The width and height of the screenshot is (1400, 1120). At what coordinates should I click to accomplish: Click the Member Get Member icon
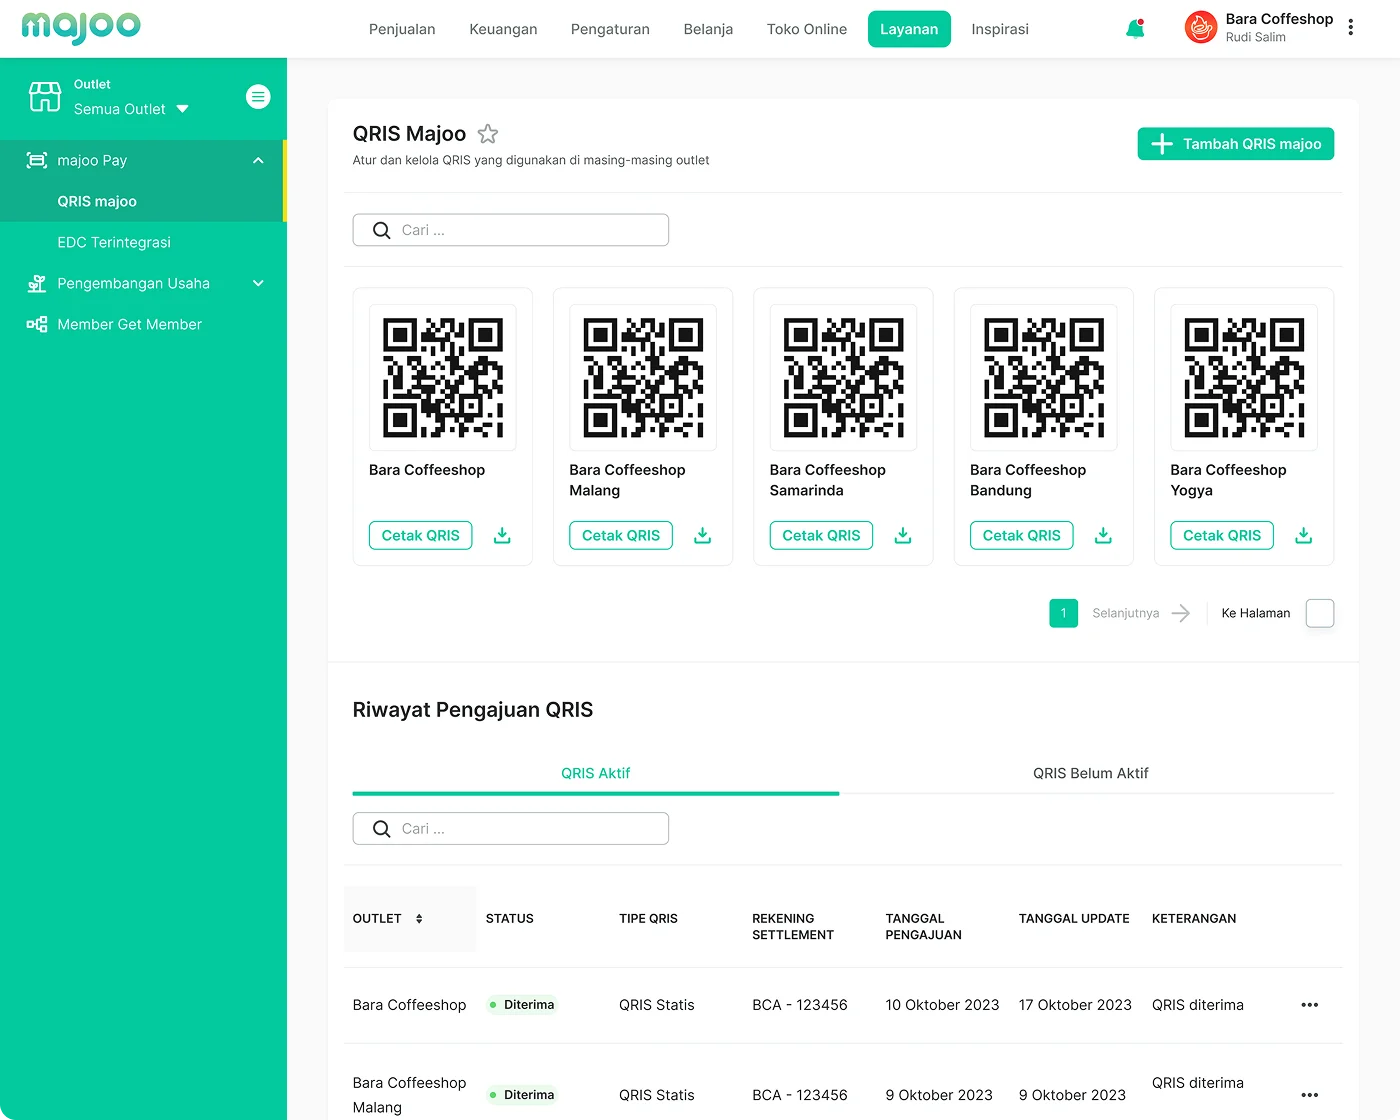point(37,324)
